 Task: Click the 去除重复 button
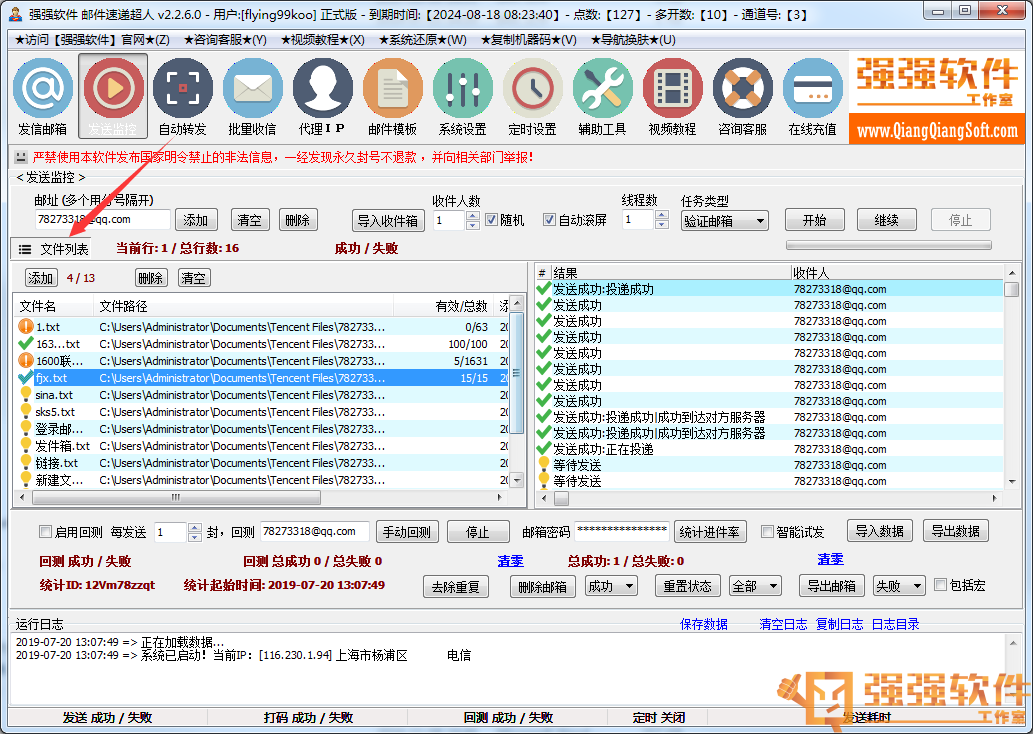tap(456, 586)
